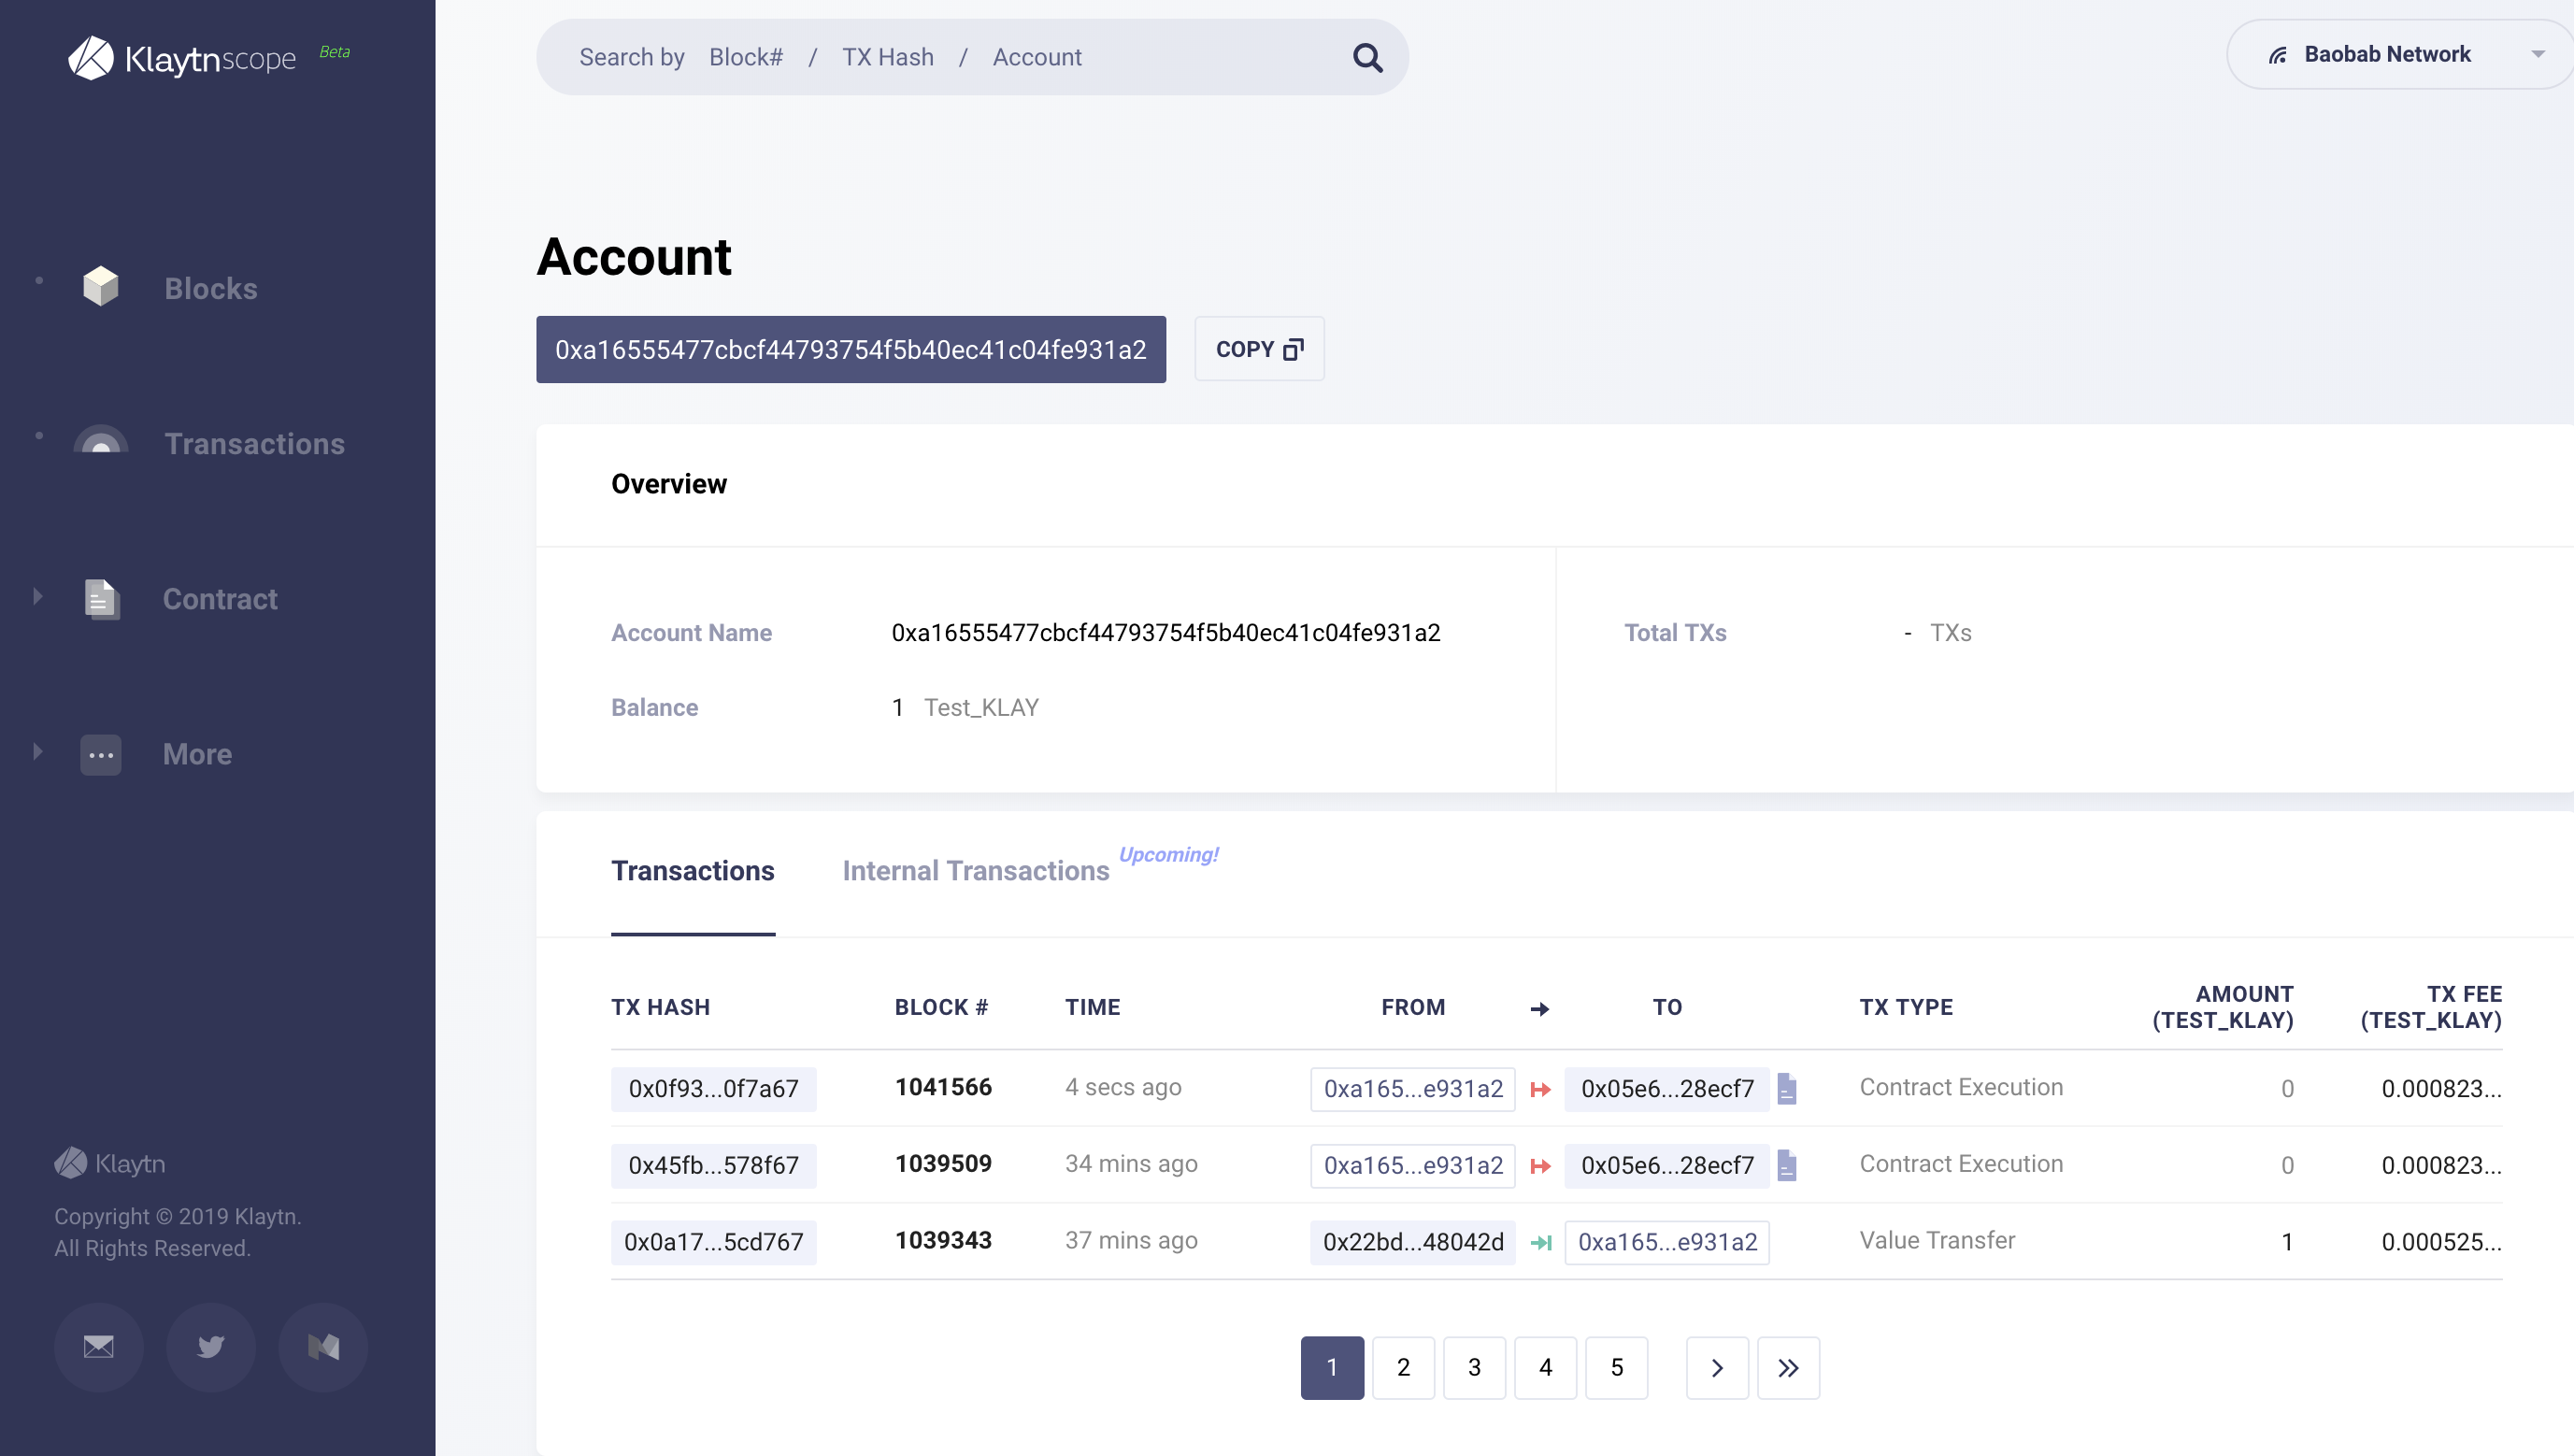Switch to Internal Transactions tab
Viewport: 2574px width, 1456px height.
pyautogui.click(x=975, y=870)
